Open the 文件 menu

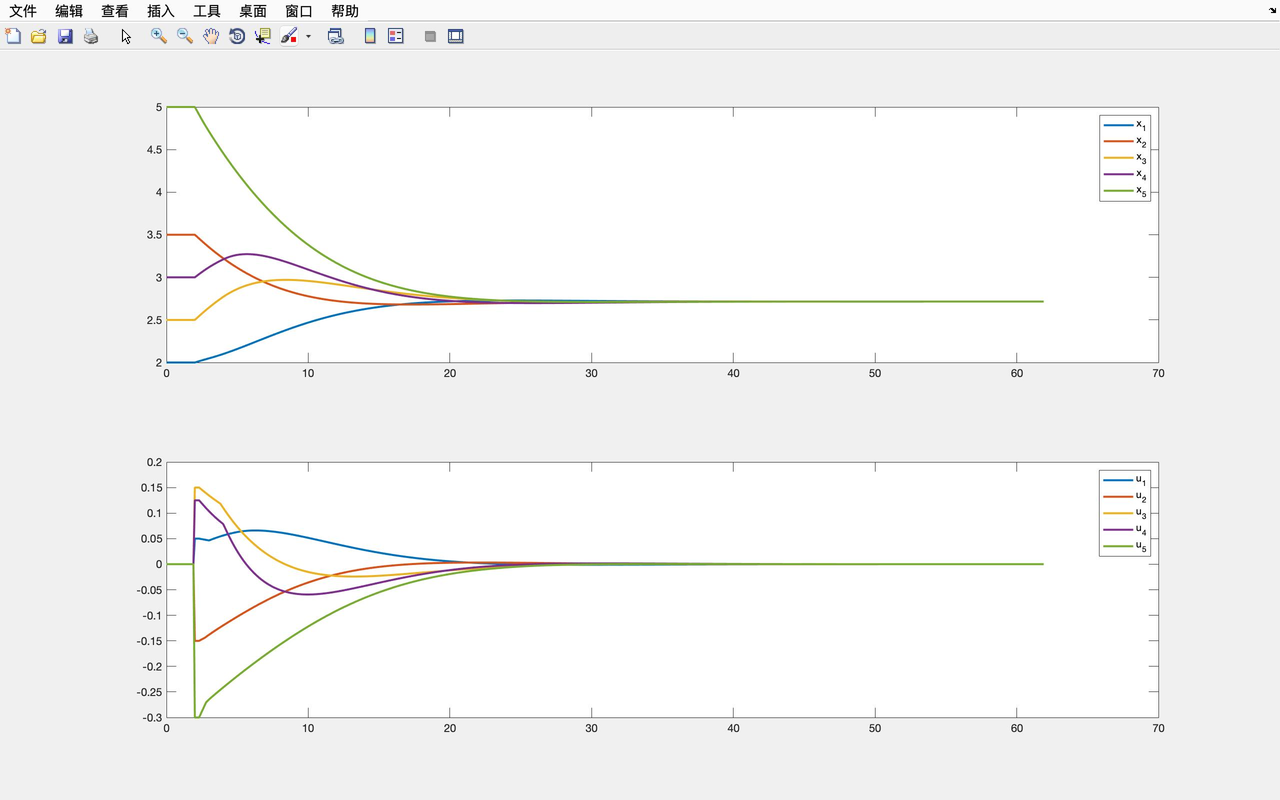[23, 11]
